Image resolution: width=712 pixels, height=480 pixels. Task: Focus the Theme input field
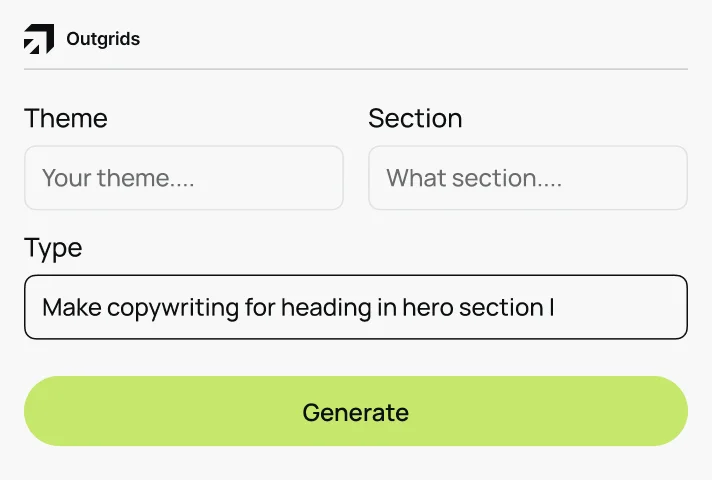[184, 178]
